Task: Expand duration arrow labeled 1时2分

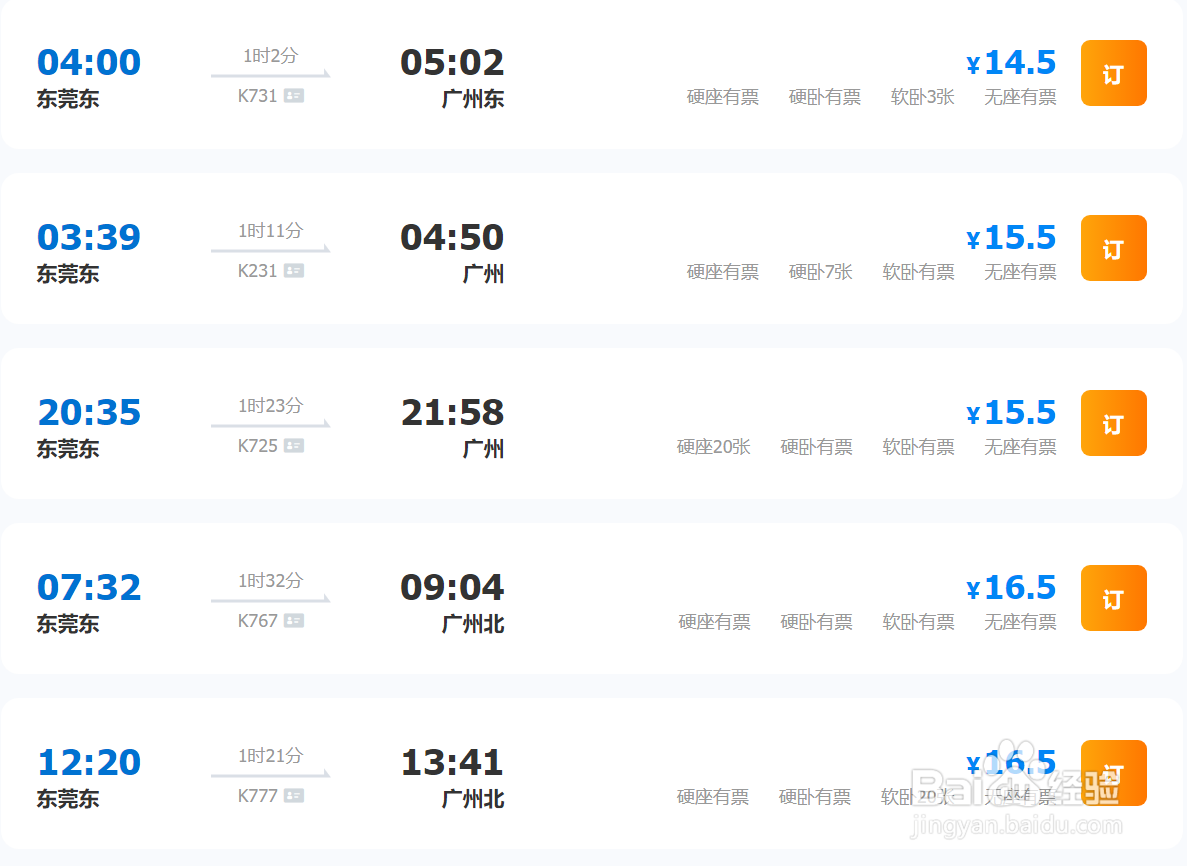Action: (270, 61)
